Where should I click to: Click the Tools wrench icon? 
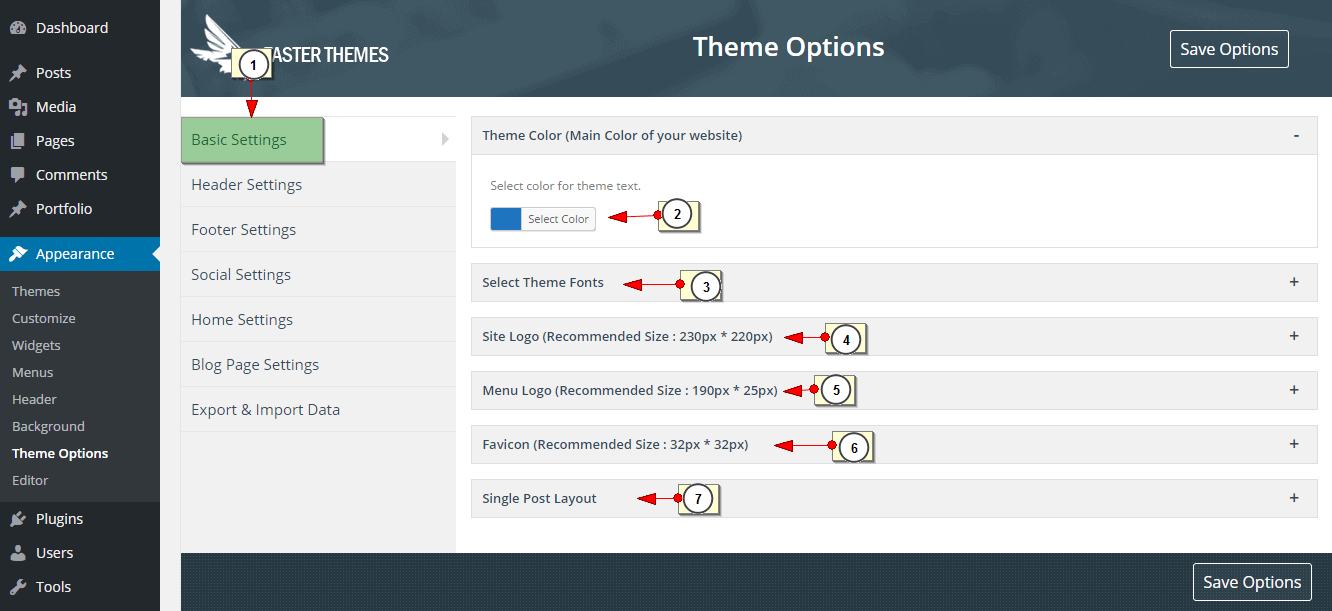(18, 587)
